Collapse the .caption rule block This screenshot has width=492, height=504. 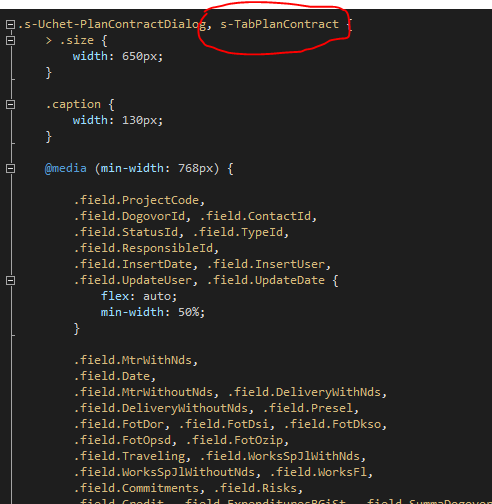pos(10,104)
